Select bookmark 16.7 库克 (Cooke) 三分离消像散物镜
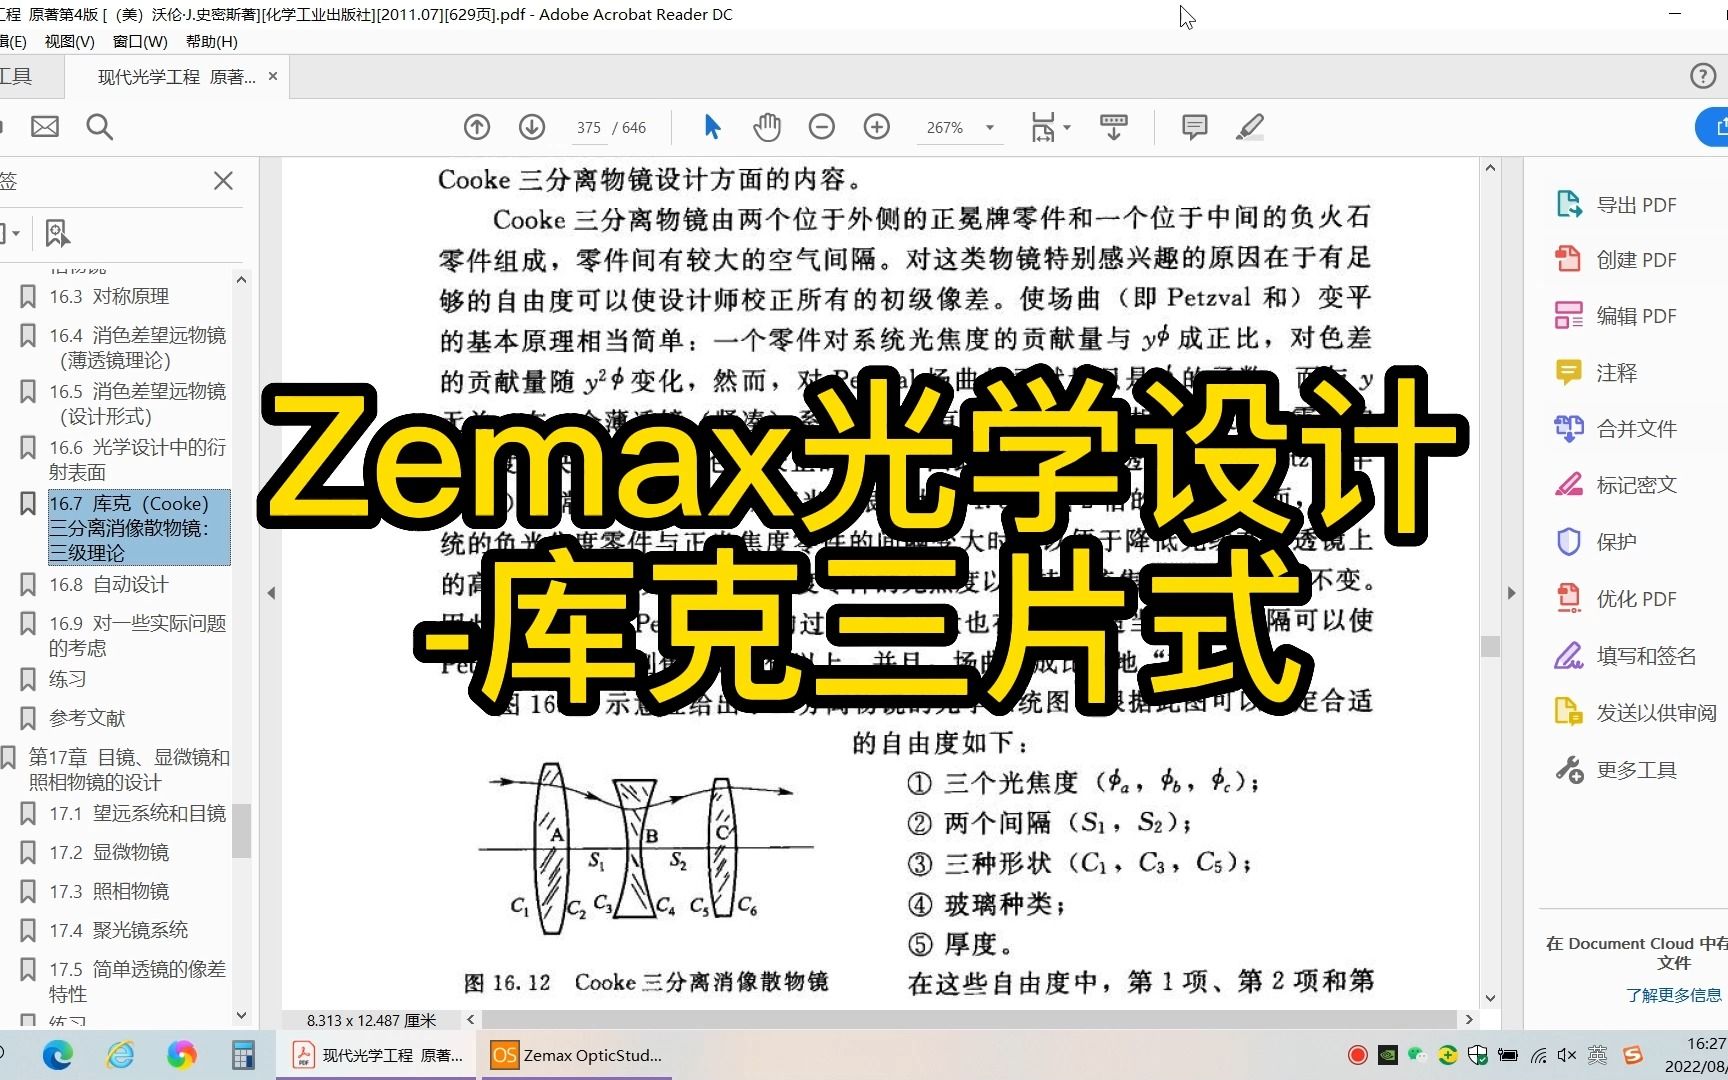The width and height of the screenshot is (1728, 1080). pyautogui.click(x=139, y=527)
